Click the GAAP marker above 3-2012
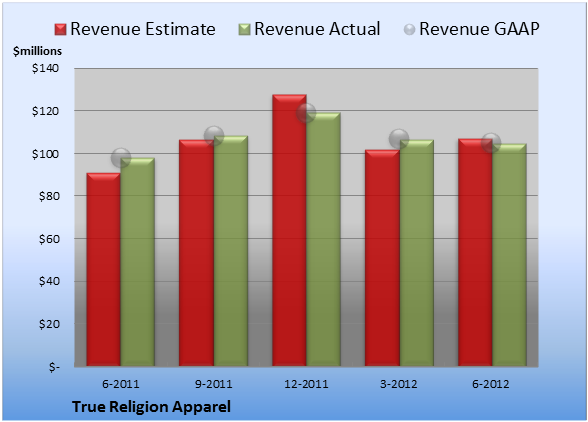 pos(399,139)
